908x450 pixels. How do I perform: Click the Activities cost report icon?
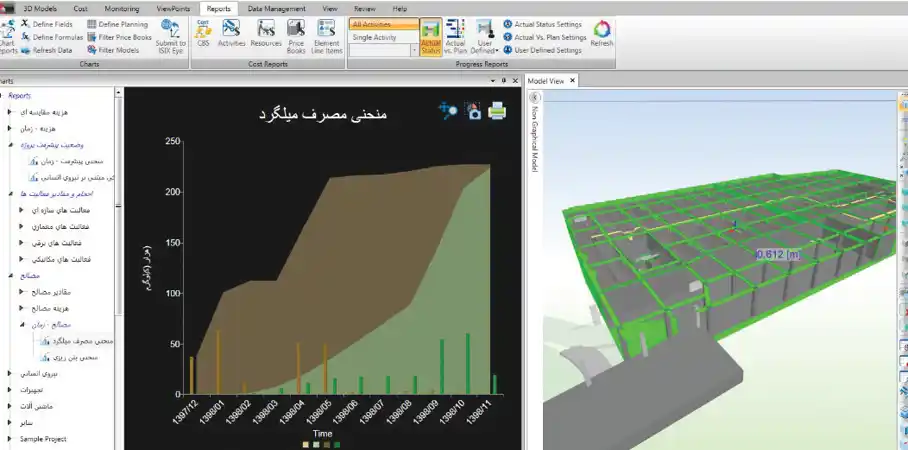pyautogui.click(x=231, y=34)
